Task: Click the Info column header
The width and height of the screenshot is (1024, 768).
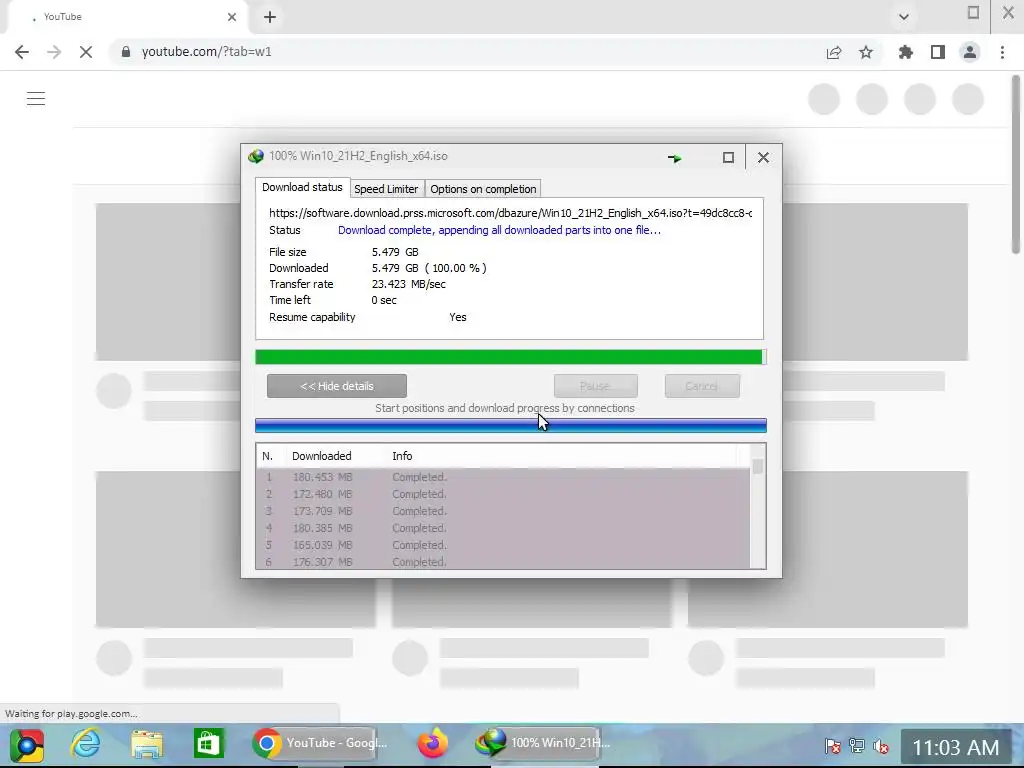Action: tap(402, 456)
